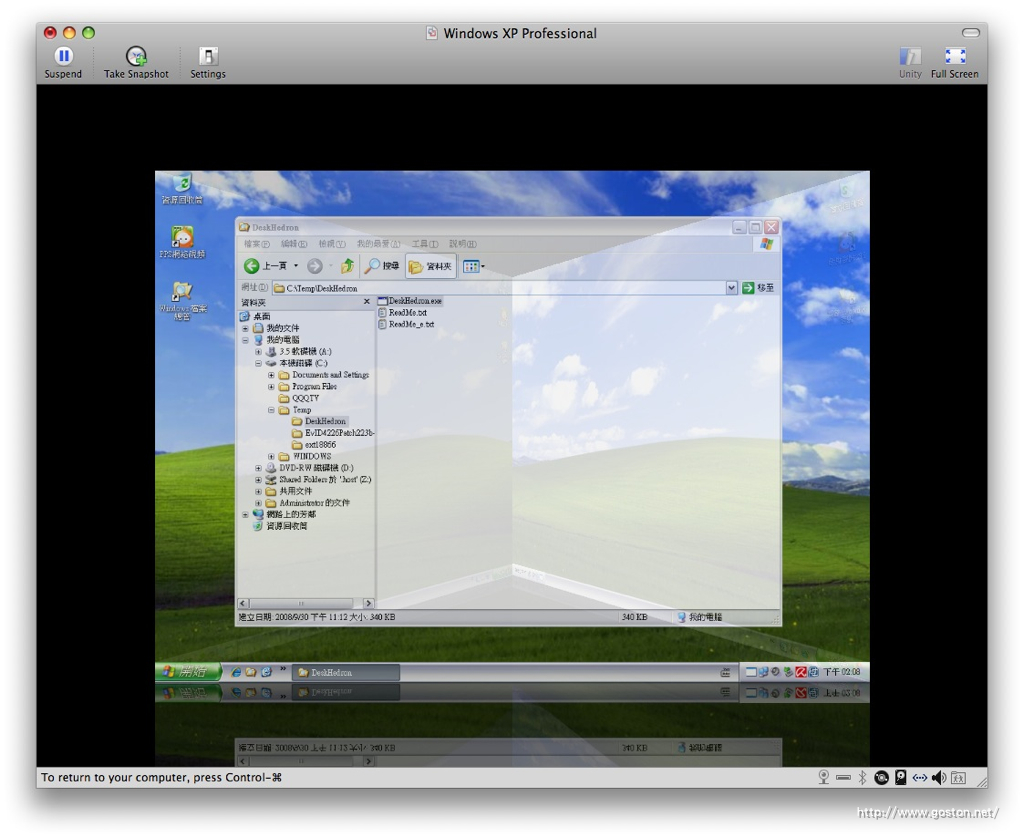
Task: Select 桌面 at the top of folder tree
Action: [255, 316]
